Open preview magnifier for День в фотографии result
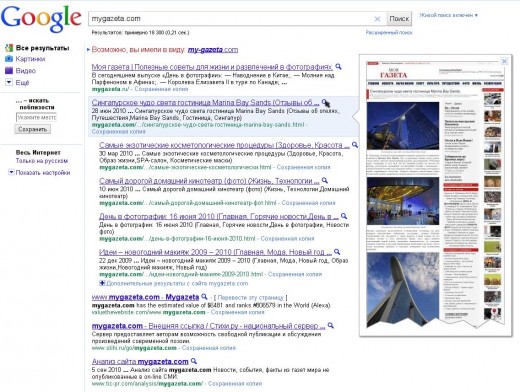The height and width of the screenshot is (392, 520). click(344, 216)
